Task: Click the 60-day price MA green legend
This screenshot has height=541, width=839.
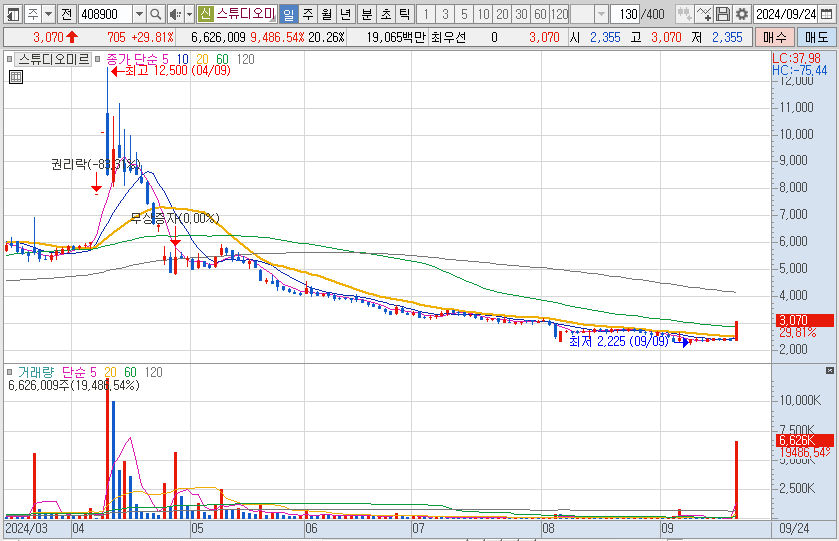Action: tap(222, 59)
